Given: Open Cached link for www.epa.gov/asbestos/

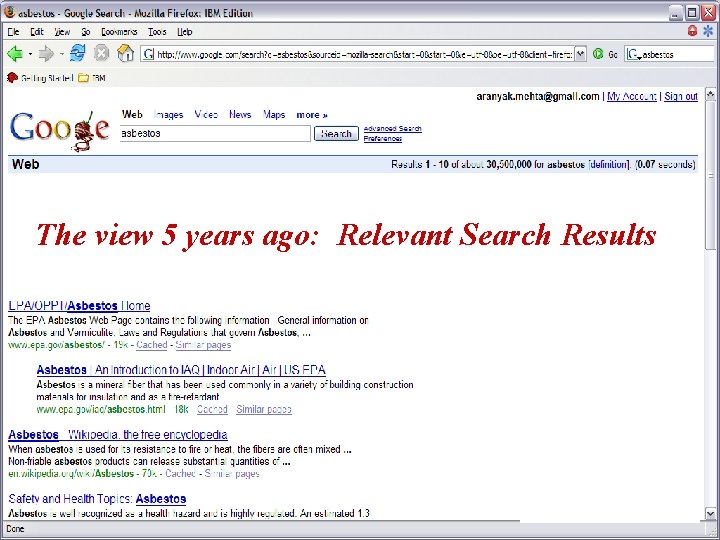Looking at the screenshot, I should click(152, 345).
